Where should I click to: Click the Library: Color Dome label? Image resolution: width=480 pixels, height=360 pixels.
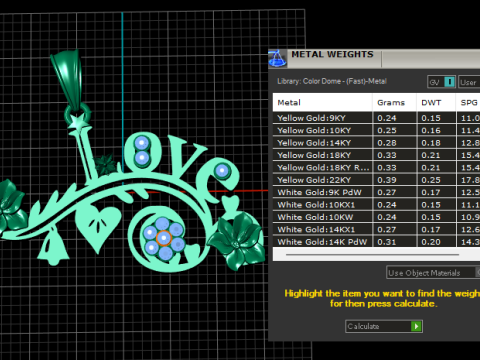click(332, 81)
